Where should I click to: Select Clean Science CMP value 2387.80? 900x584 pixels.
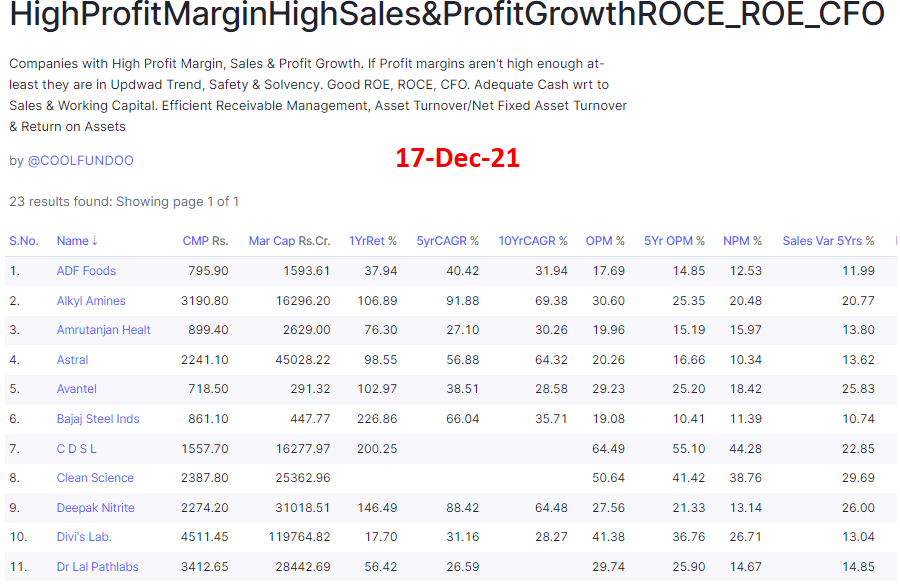(205, 478)
